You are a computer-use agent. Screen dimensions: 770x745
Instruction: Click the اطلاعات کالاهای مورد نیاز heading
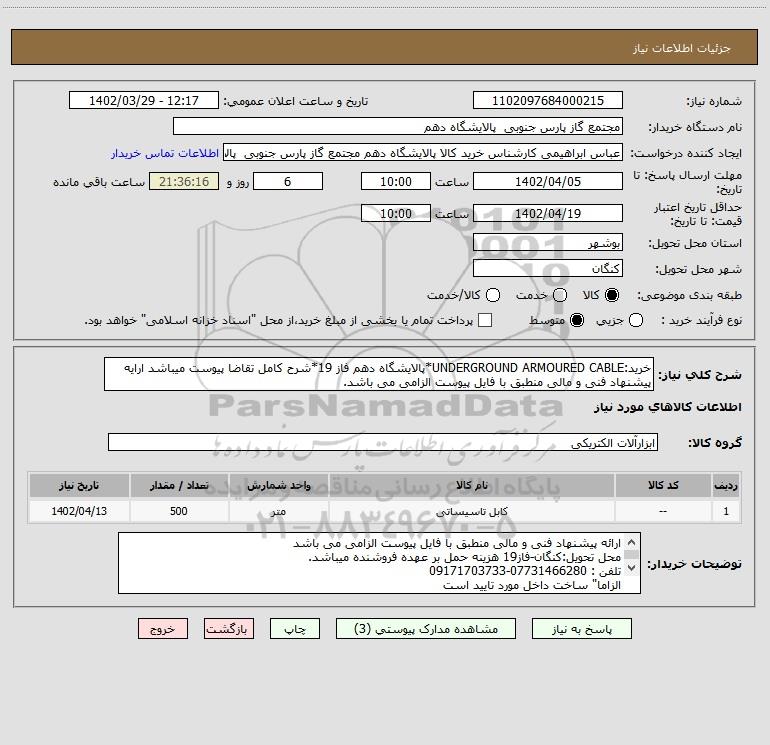pos(668,407)
